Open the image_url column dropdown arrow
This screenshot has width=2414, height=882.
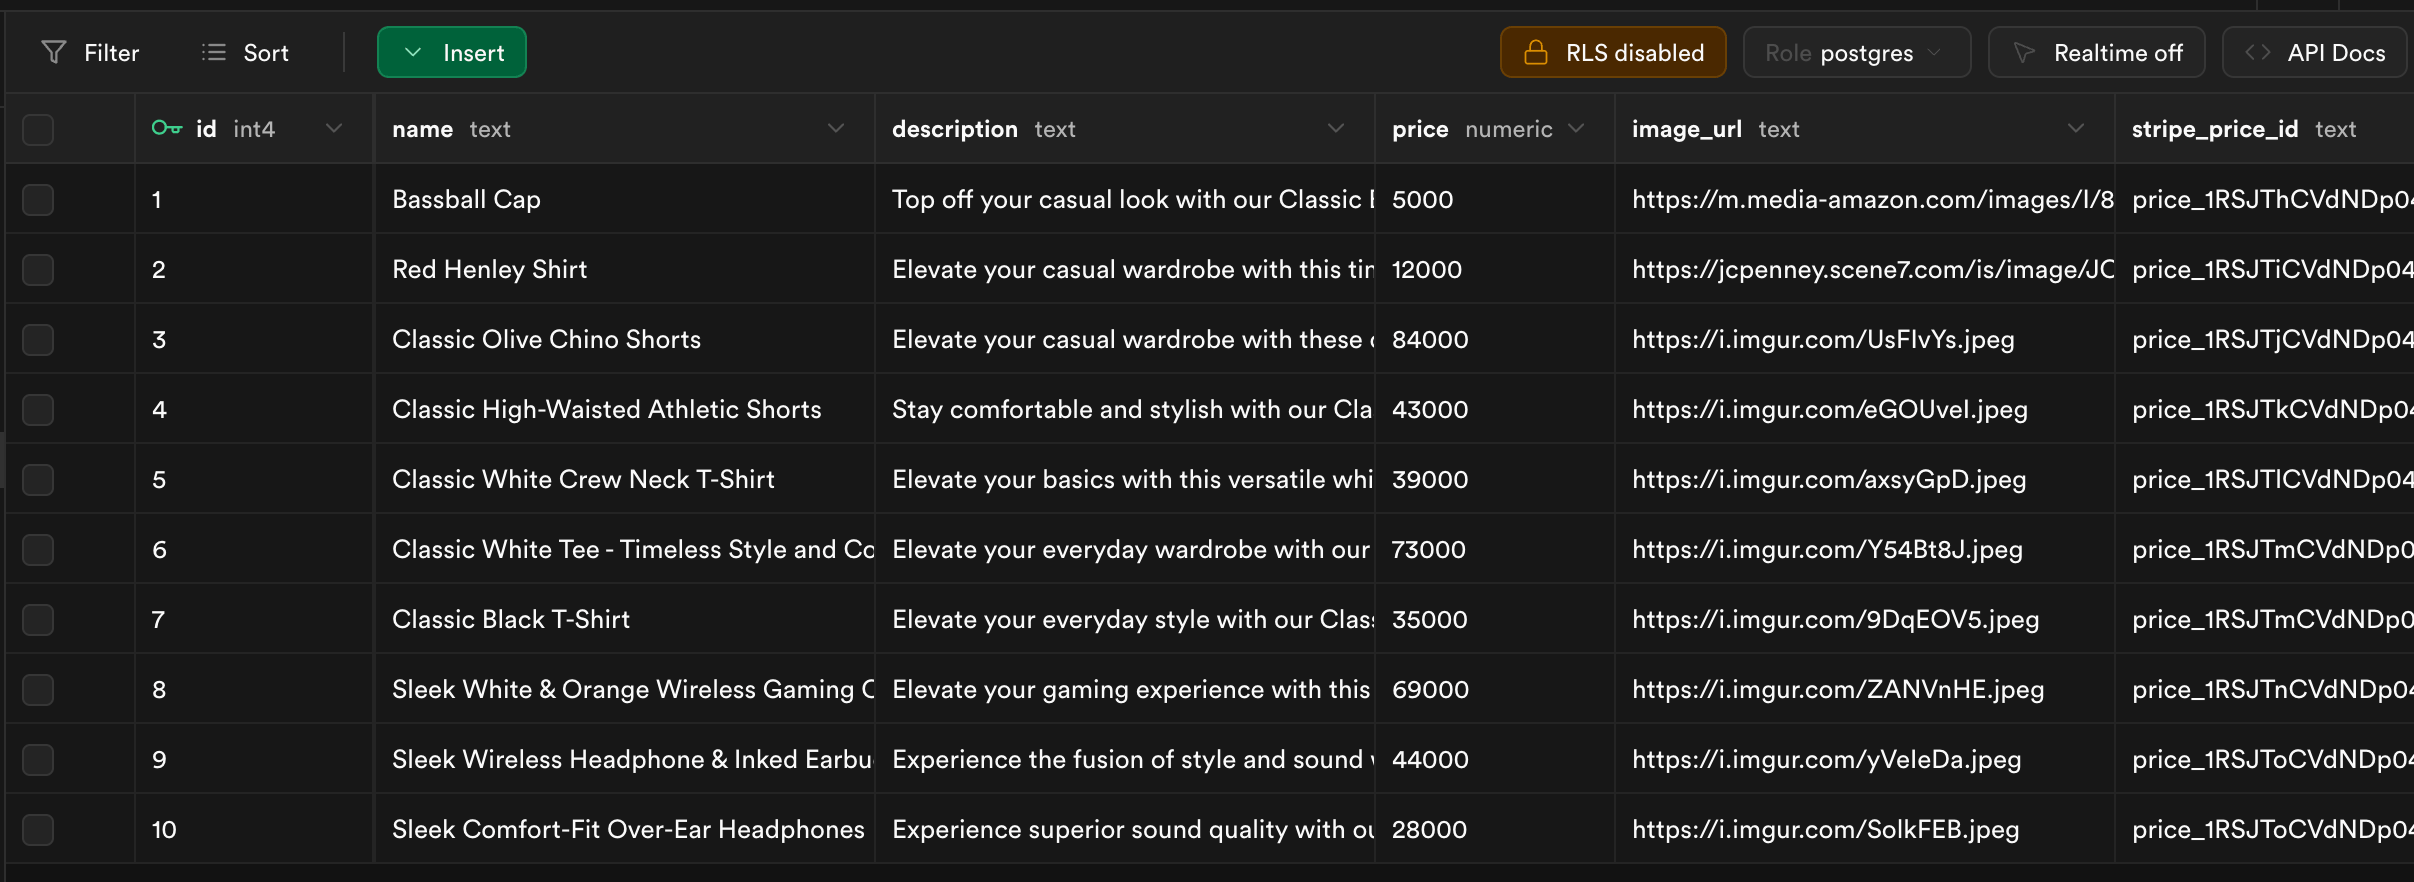[2076, 128]
